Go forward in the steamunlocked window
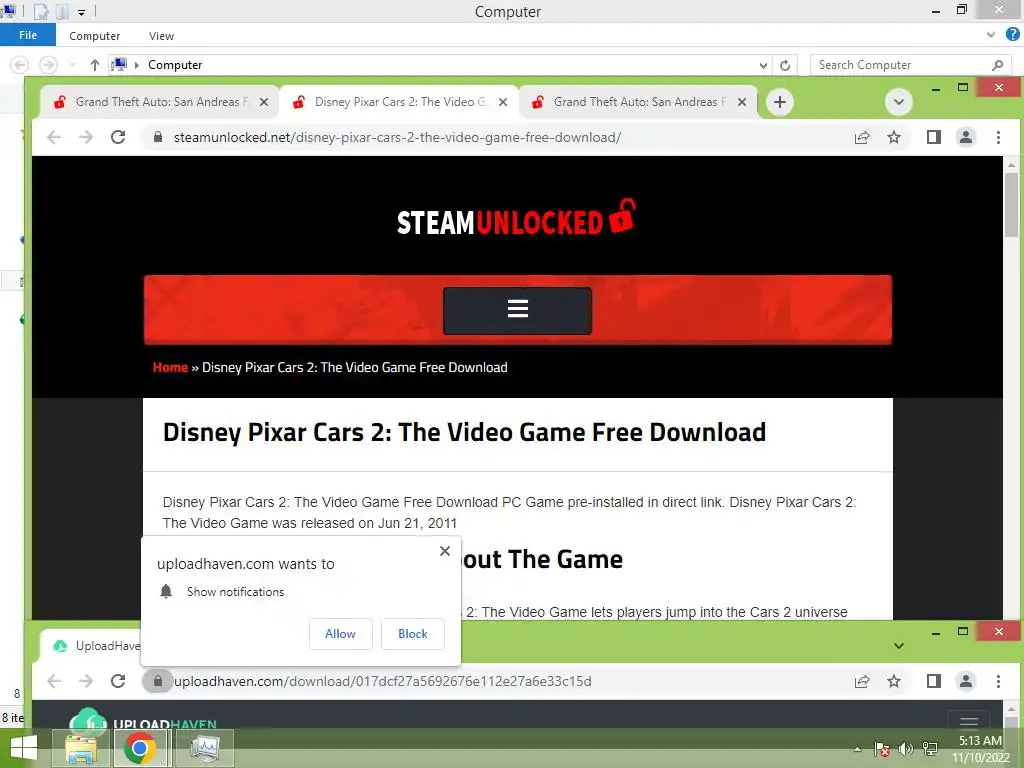 pos(86,137)
